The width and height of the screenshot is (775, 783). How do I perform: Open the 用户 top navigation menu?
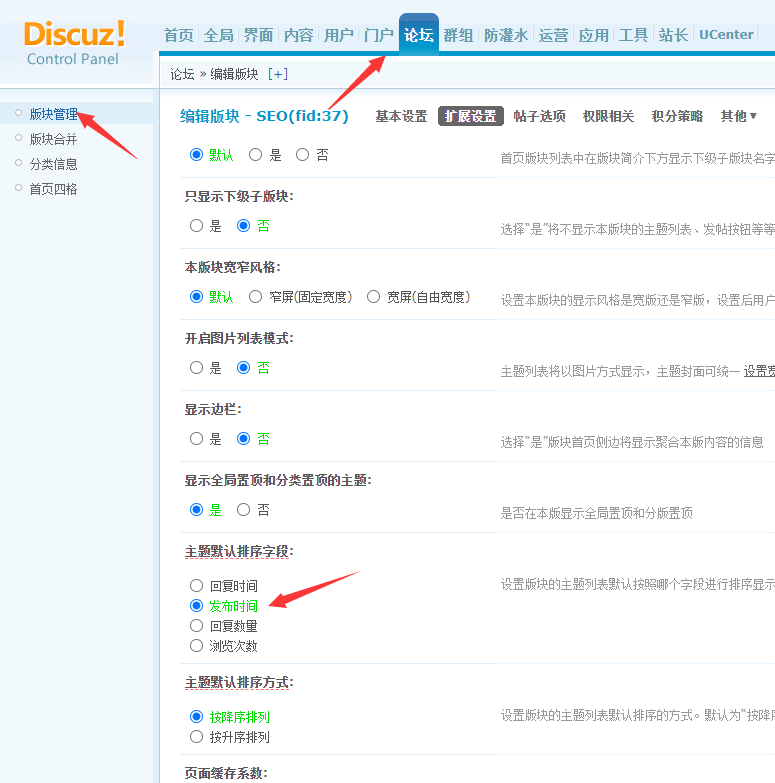pos(338,35)
